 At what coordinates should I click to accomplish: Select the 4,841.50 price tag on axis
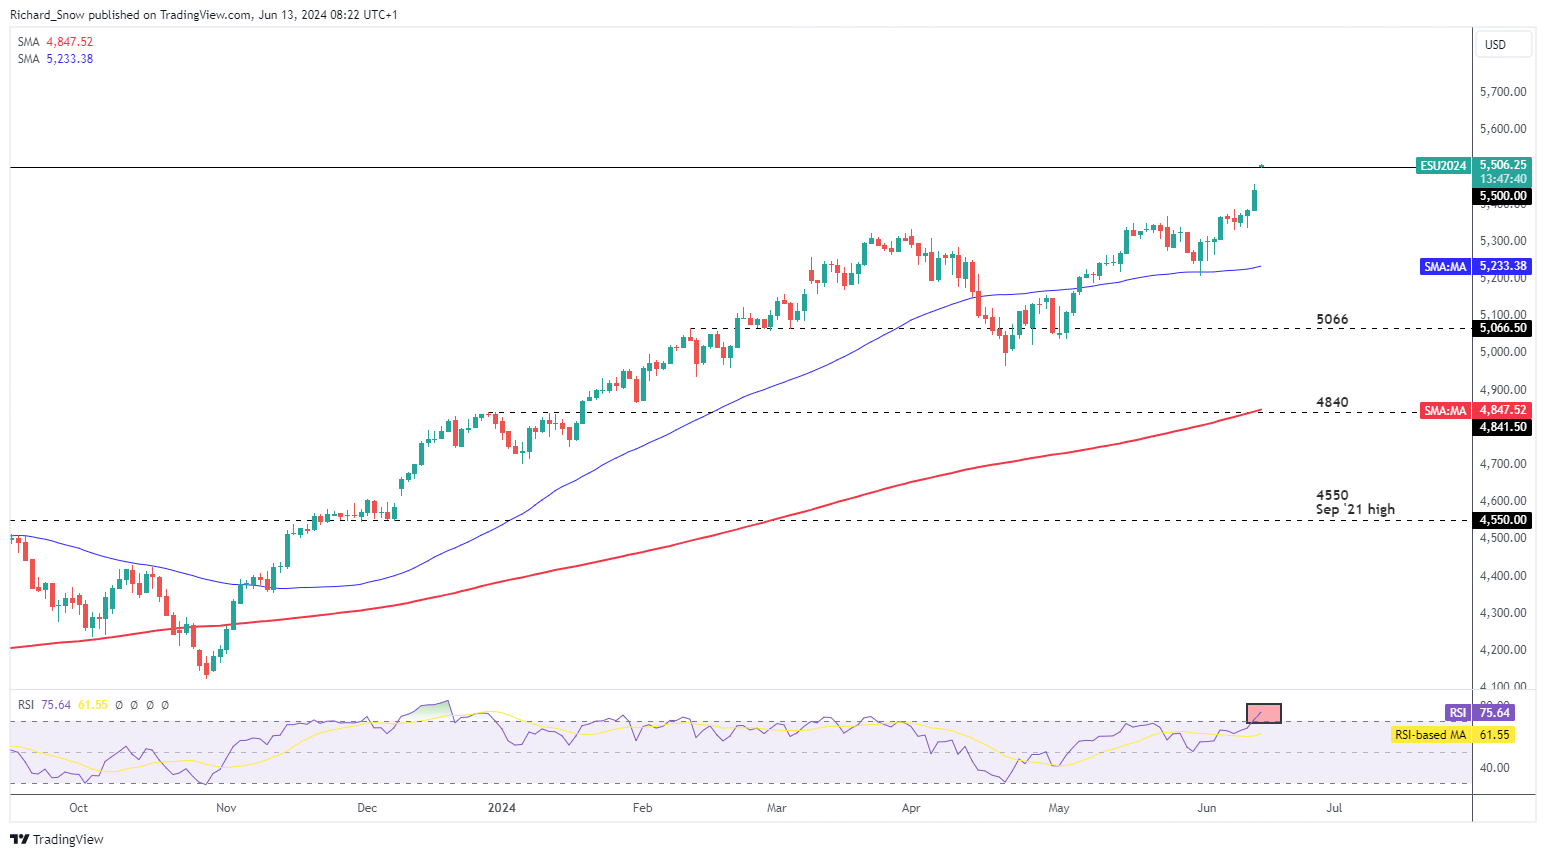(x=1503, y=427)
